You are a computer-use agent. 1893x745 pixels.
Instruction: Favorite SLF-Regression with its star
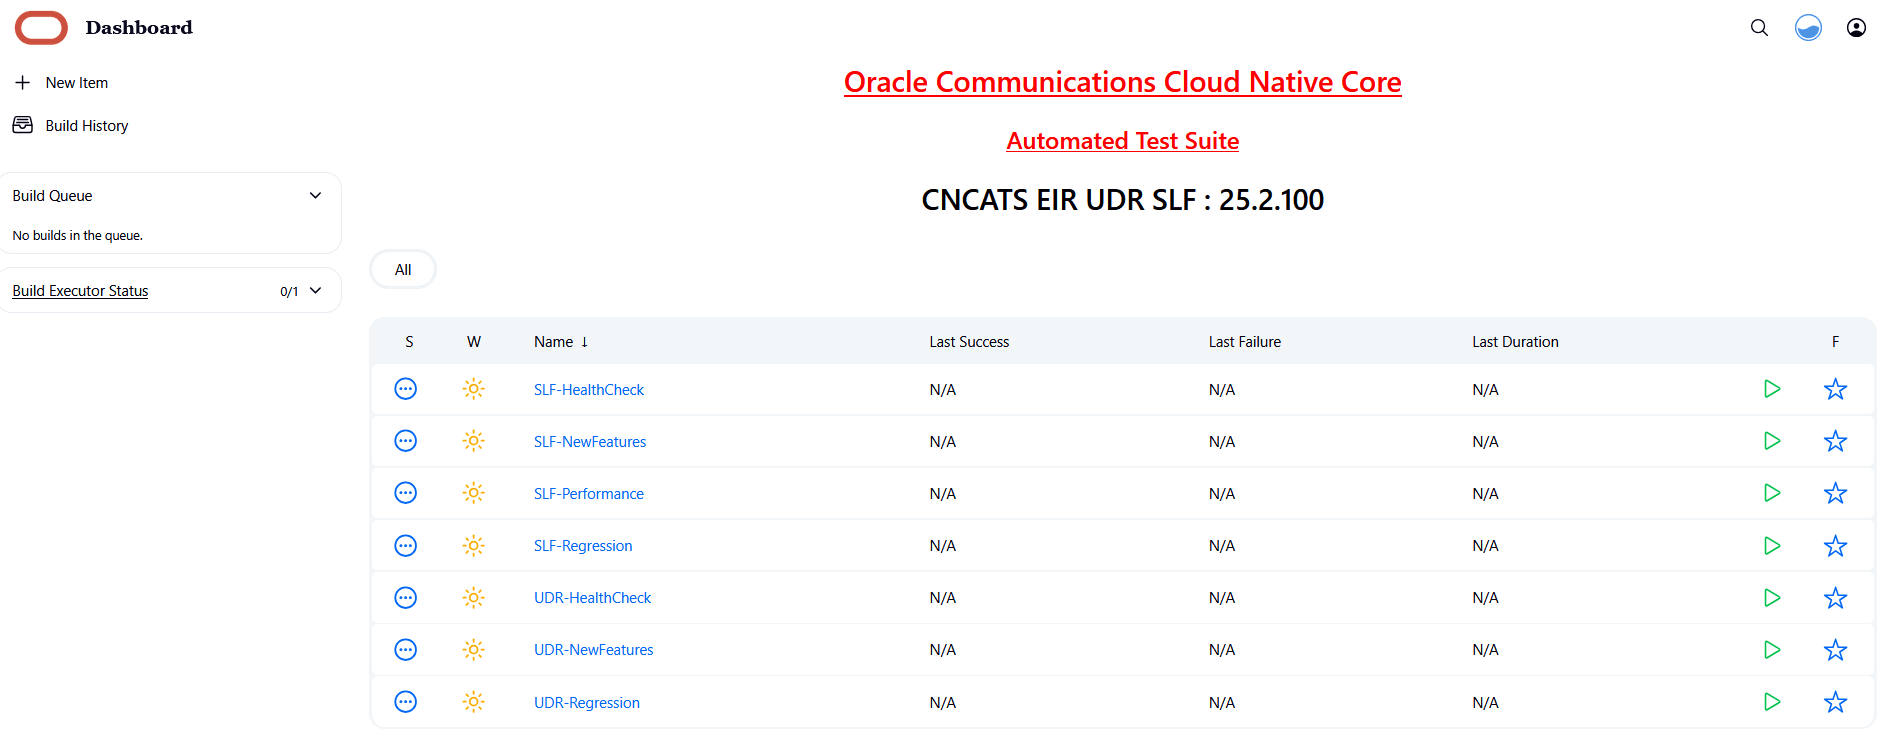(x=1835, y=546)
